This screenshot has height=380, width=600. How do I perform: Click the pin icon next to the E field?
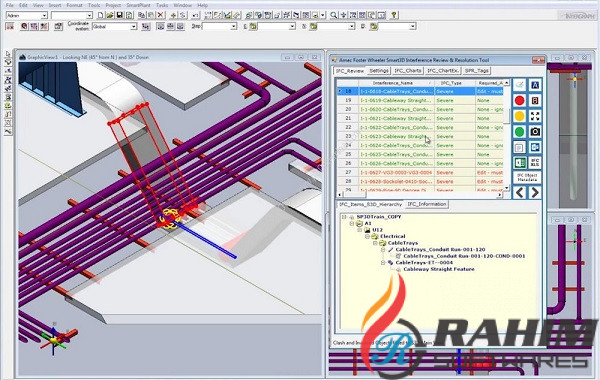(253, 26)
